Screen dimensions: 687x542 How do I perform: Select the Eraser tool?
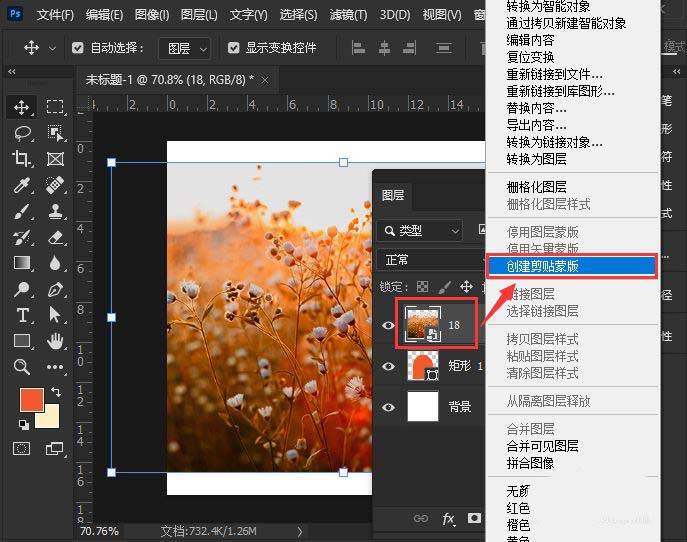point(55,237)
